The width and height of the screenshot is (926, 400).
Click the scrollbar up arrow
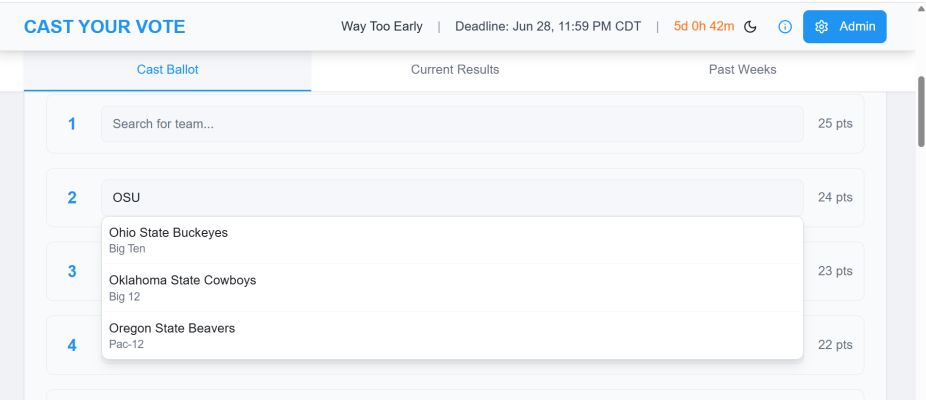[921, 5]
